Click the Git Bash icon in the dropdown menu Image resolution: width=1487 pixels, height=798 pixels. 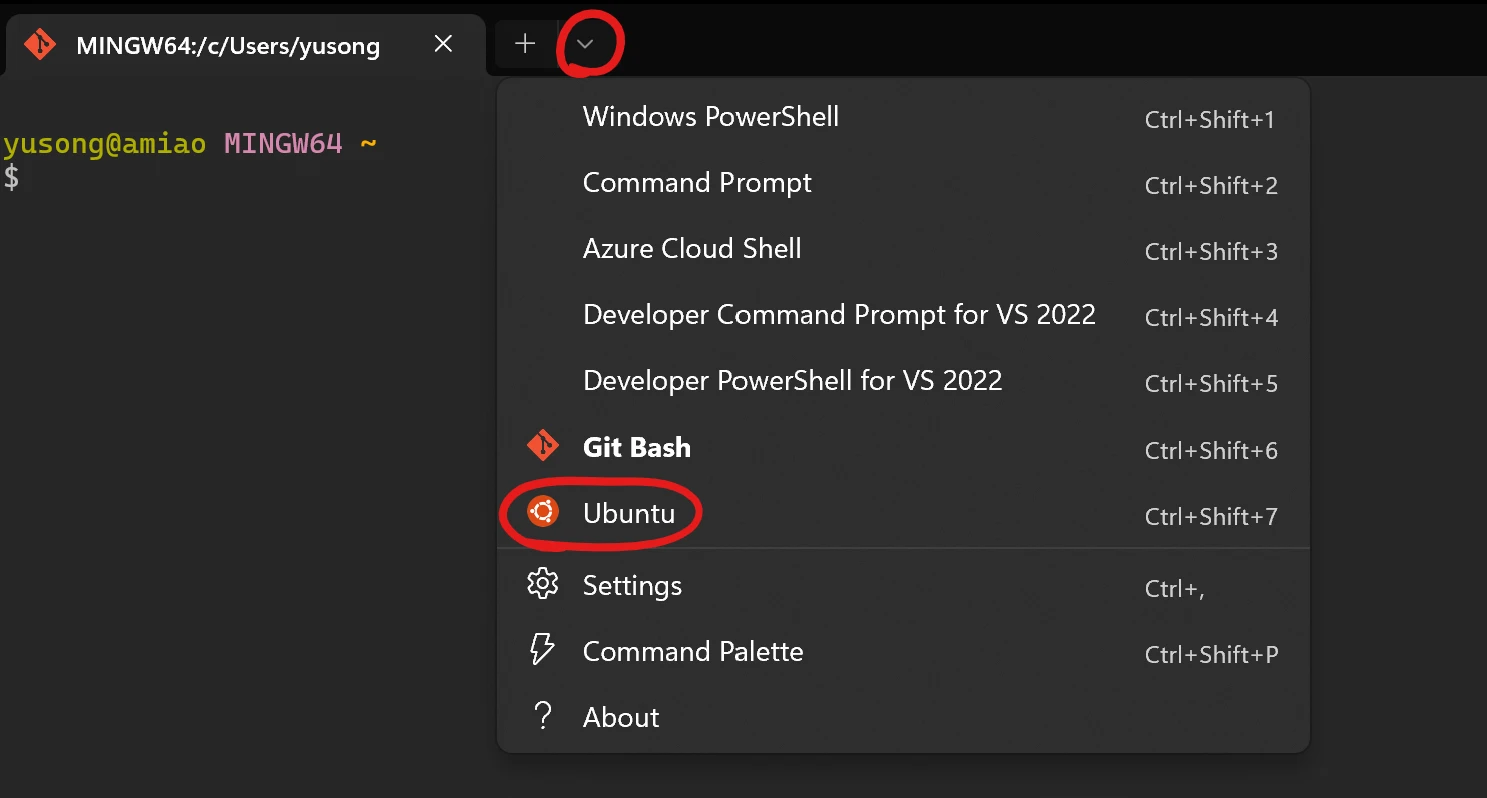coord(543,446)
